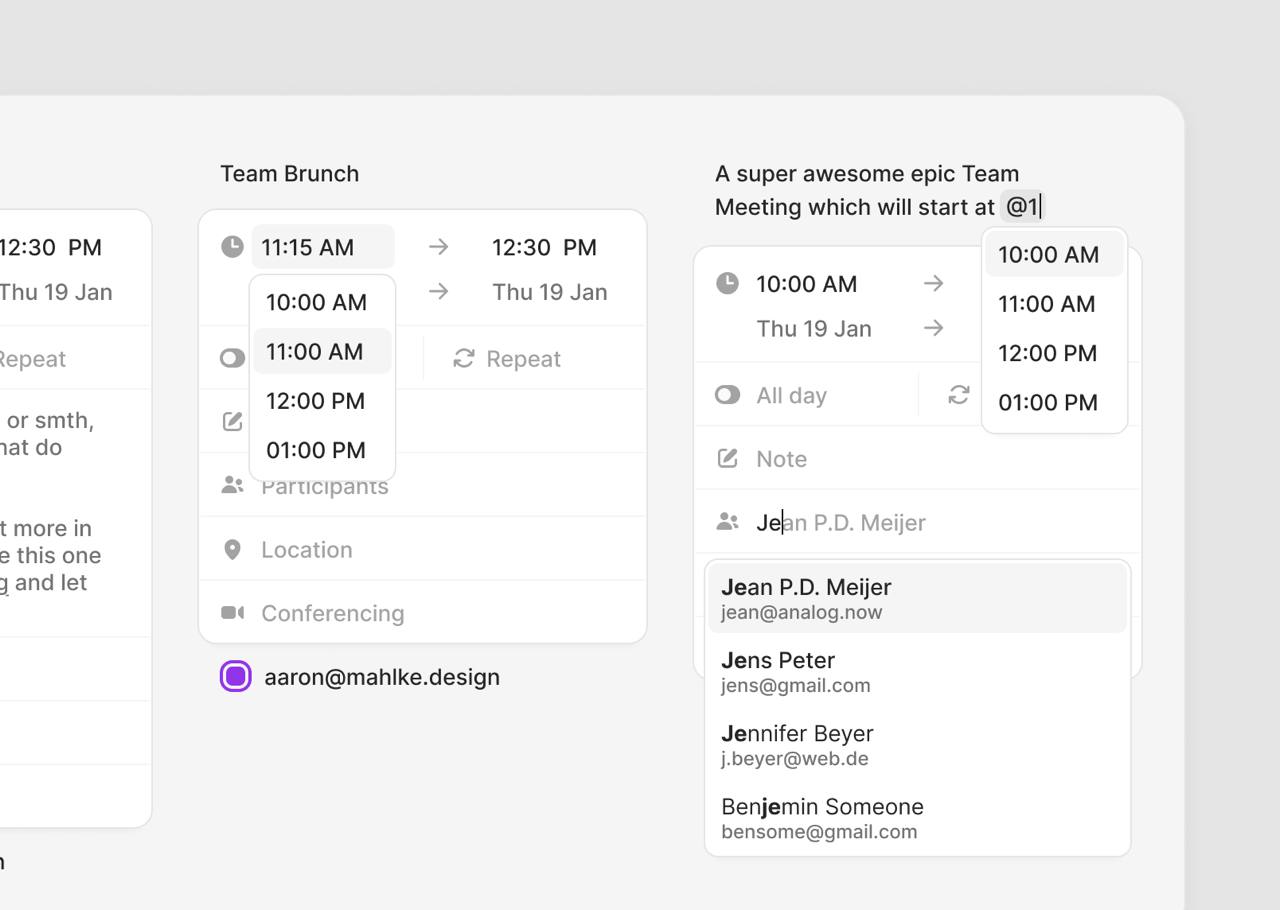Choose 01:00 PM in Team Brunch time list
The height and width of the screenshot is (910, 1280).
coord(322,450)
